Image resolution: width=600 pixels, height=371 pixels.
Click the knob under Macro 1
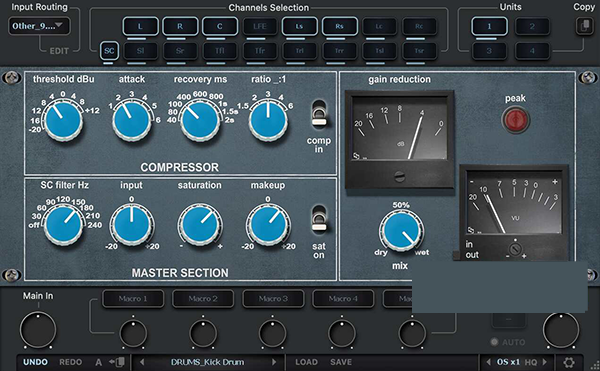coord(133,334)
